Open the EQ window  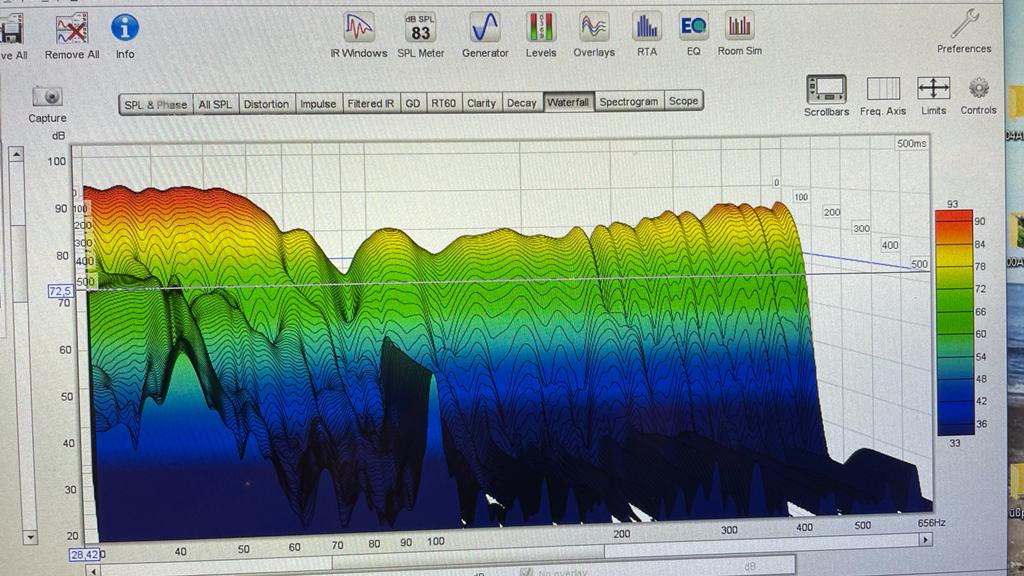click(693, 28)
